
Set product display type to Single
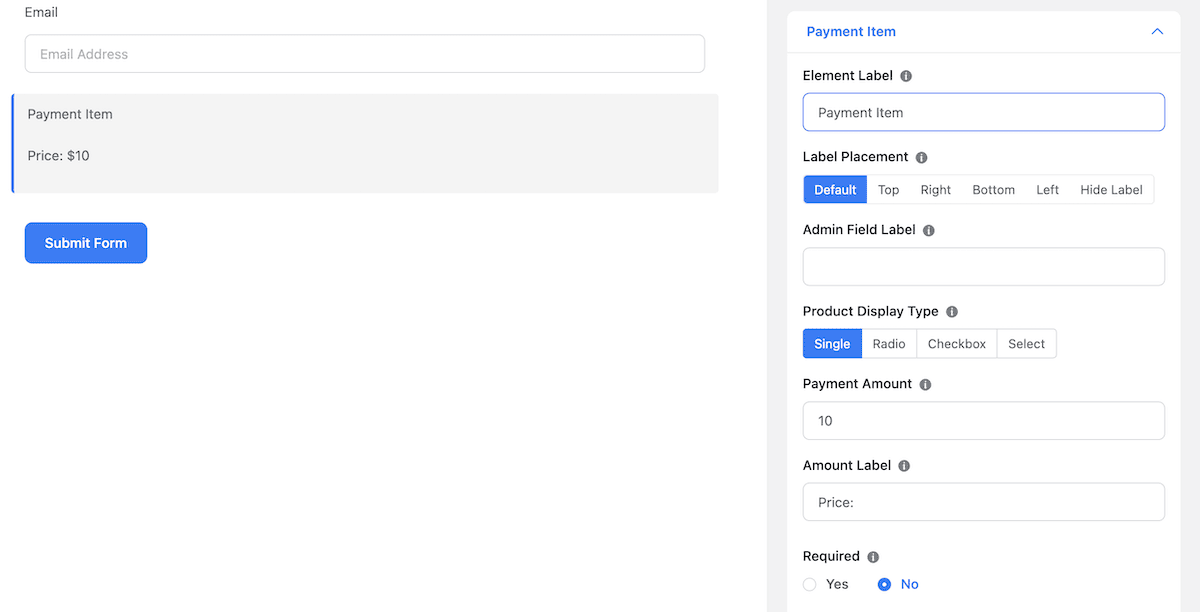point(832,344)
